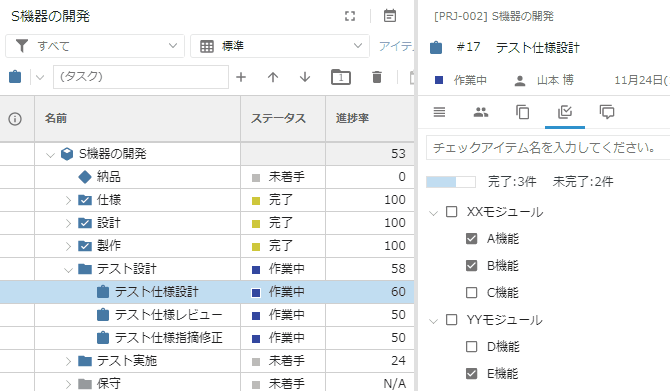Click the assignee name 山本 博

coord(555,80)
